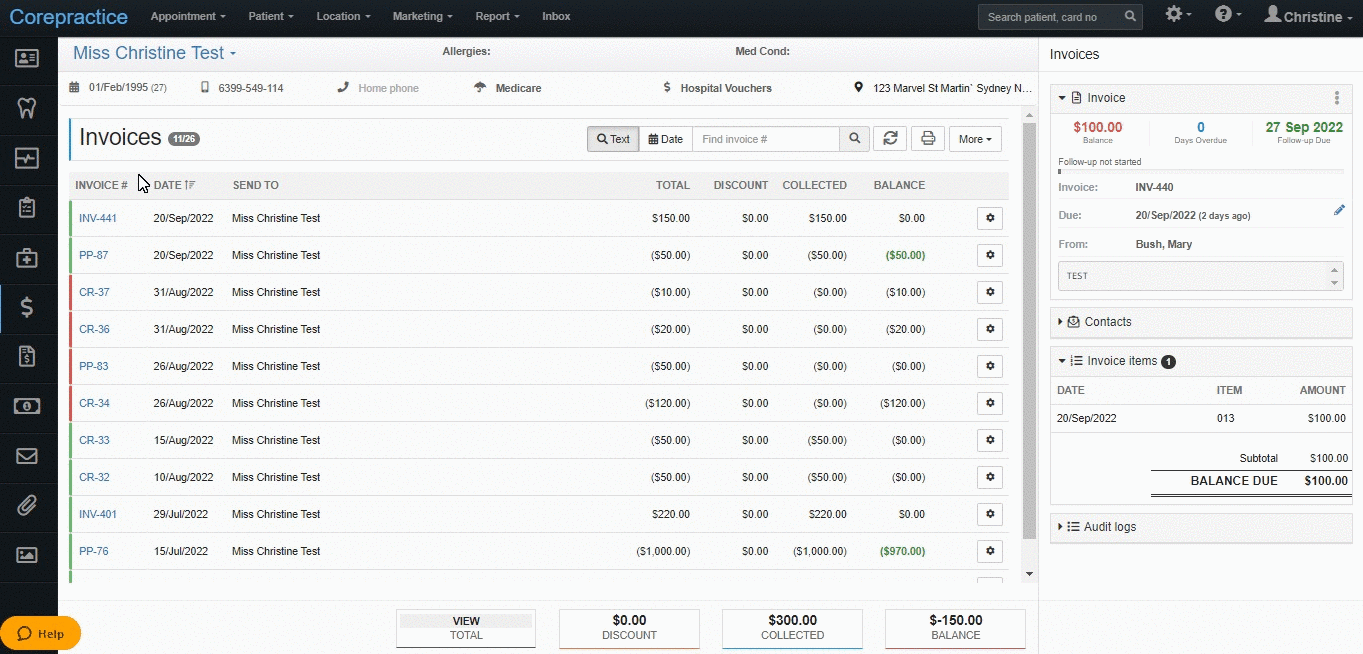Open the medical kit sidebar icon
Screen dimensions: 1363x654
coord(27,258)
